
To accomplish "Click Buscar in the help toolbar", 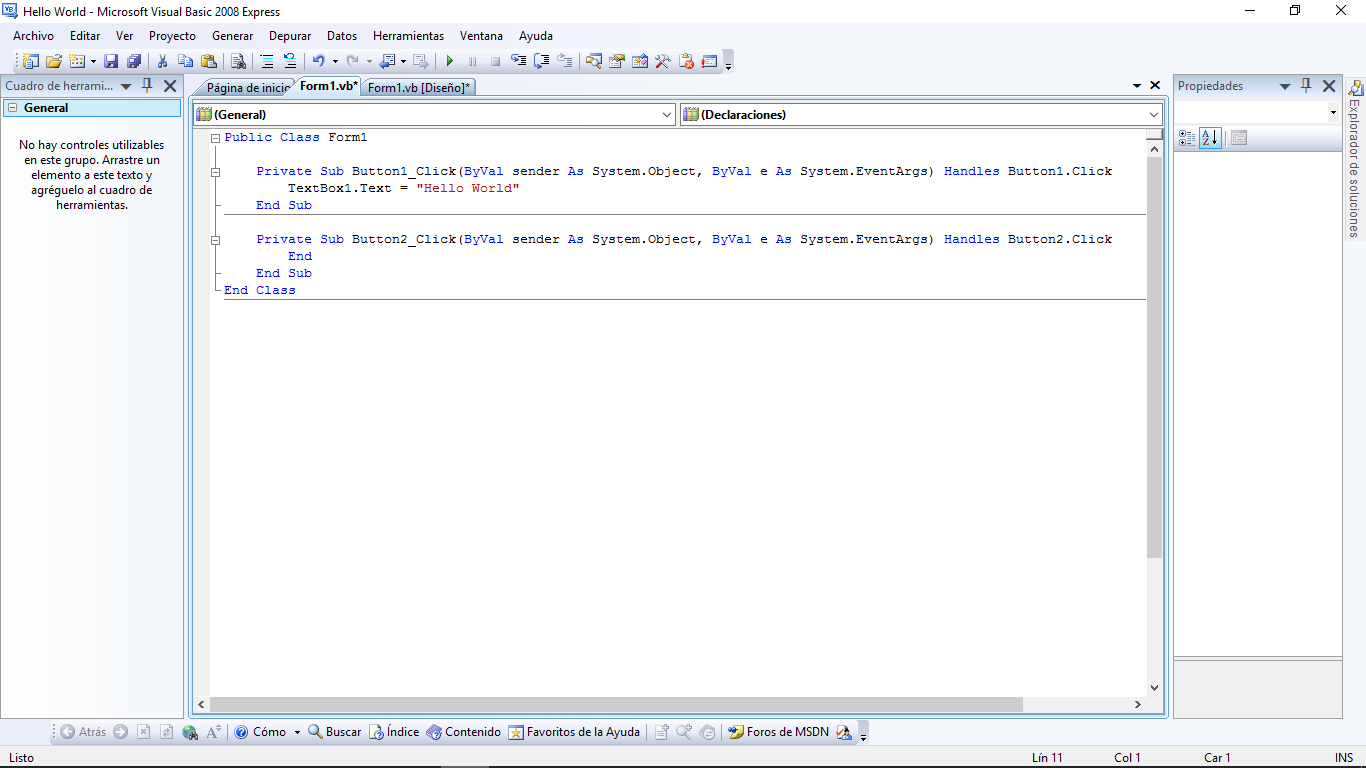I will [x=334, y=732].
